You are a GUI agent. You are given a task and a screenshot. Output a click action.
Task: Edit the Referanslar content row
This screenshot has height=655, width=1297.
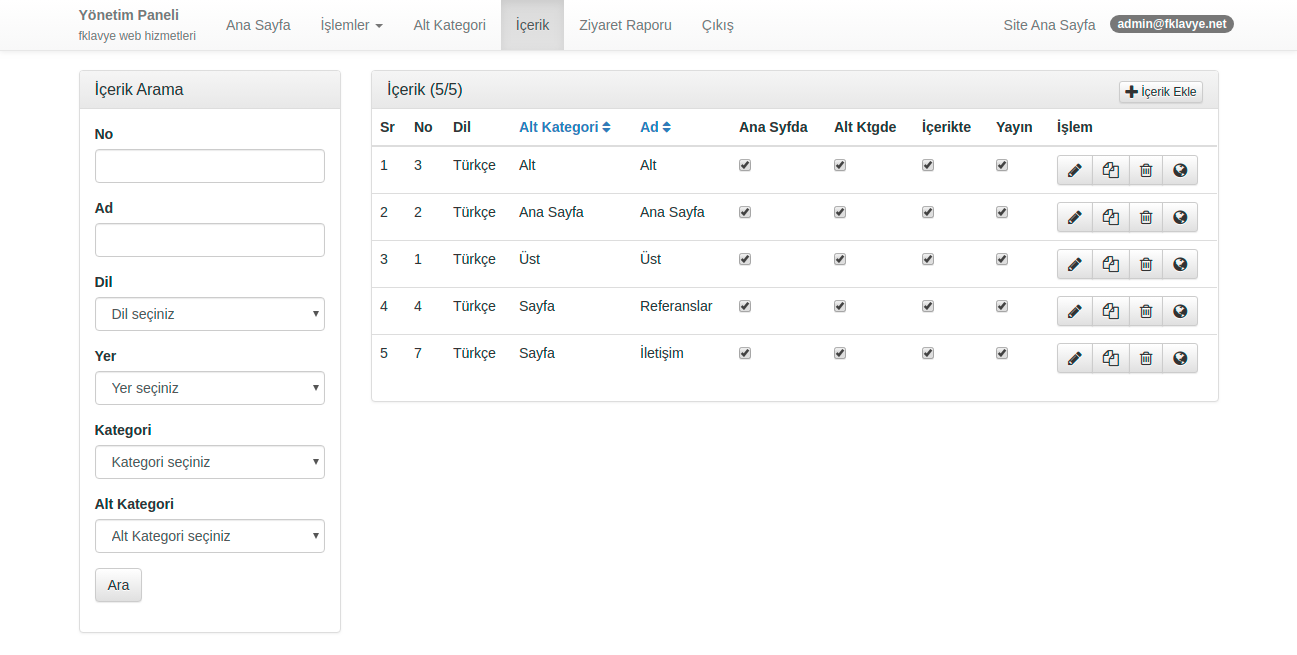tap(1075, 311)
